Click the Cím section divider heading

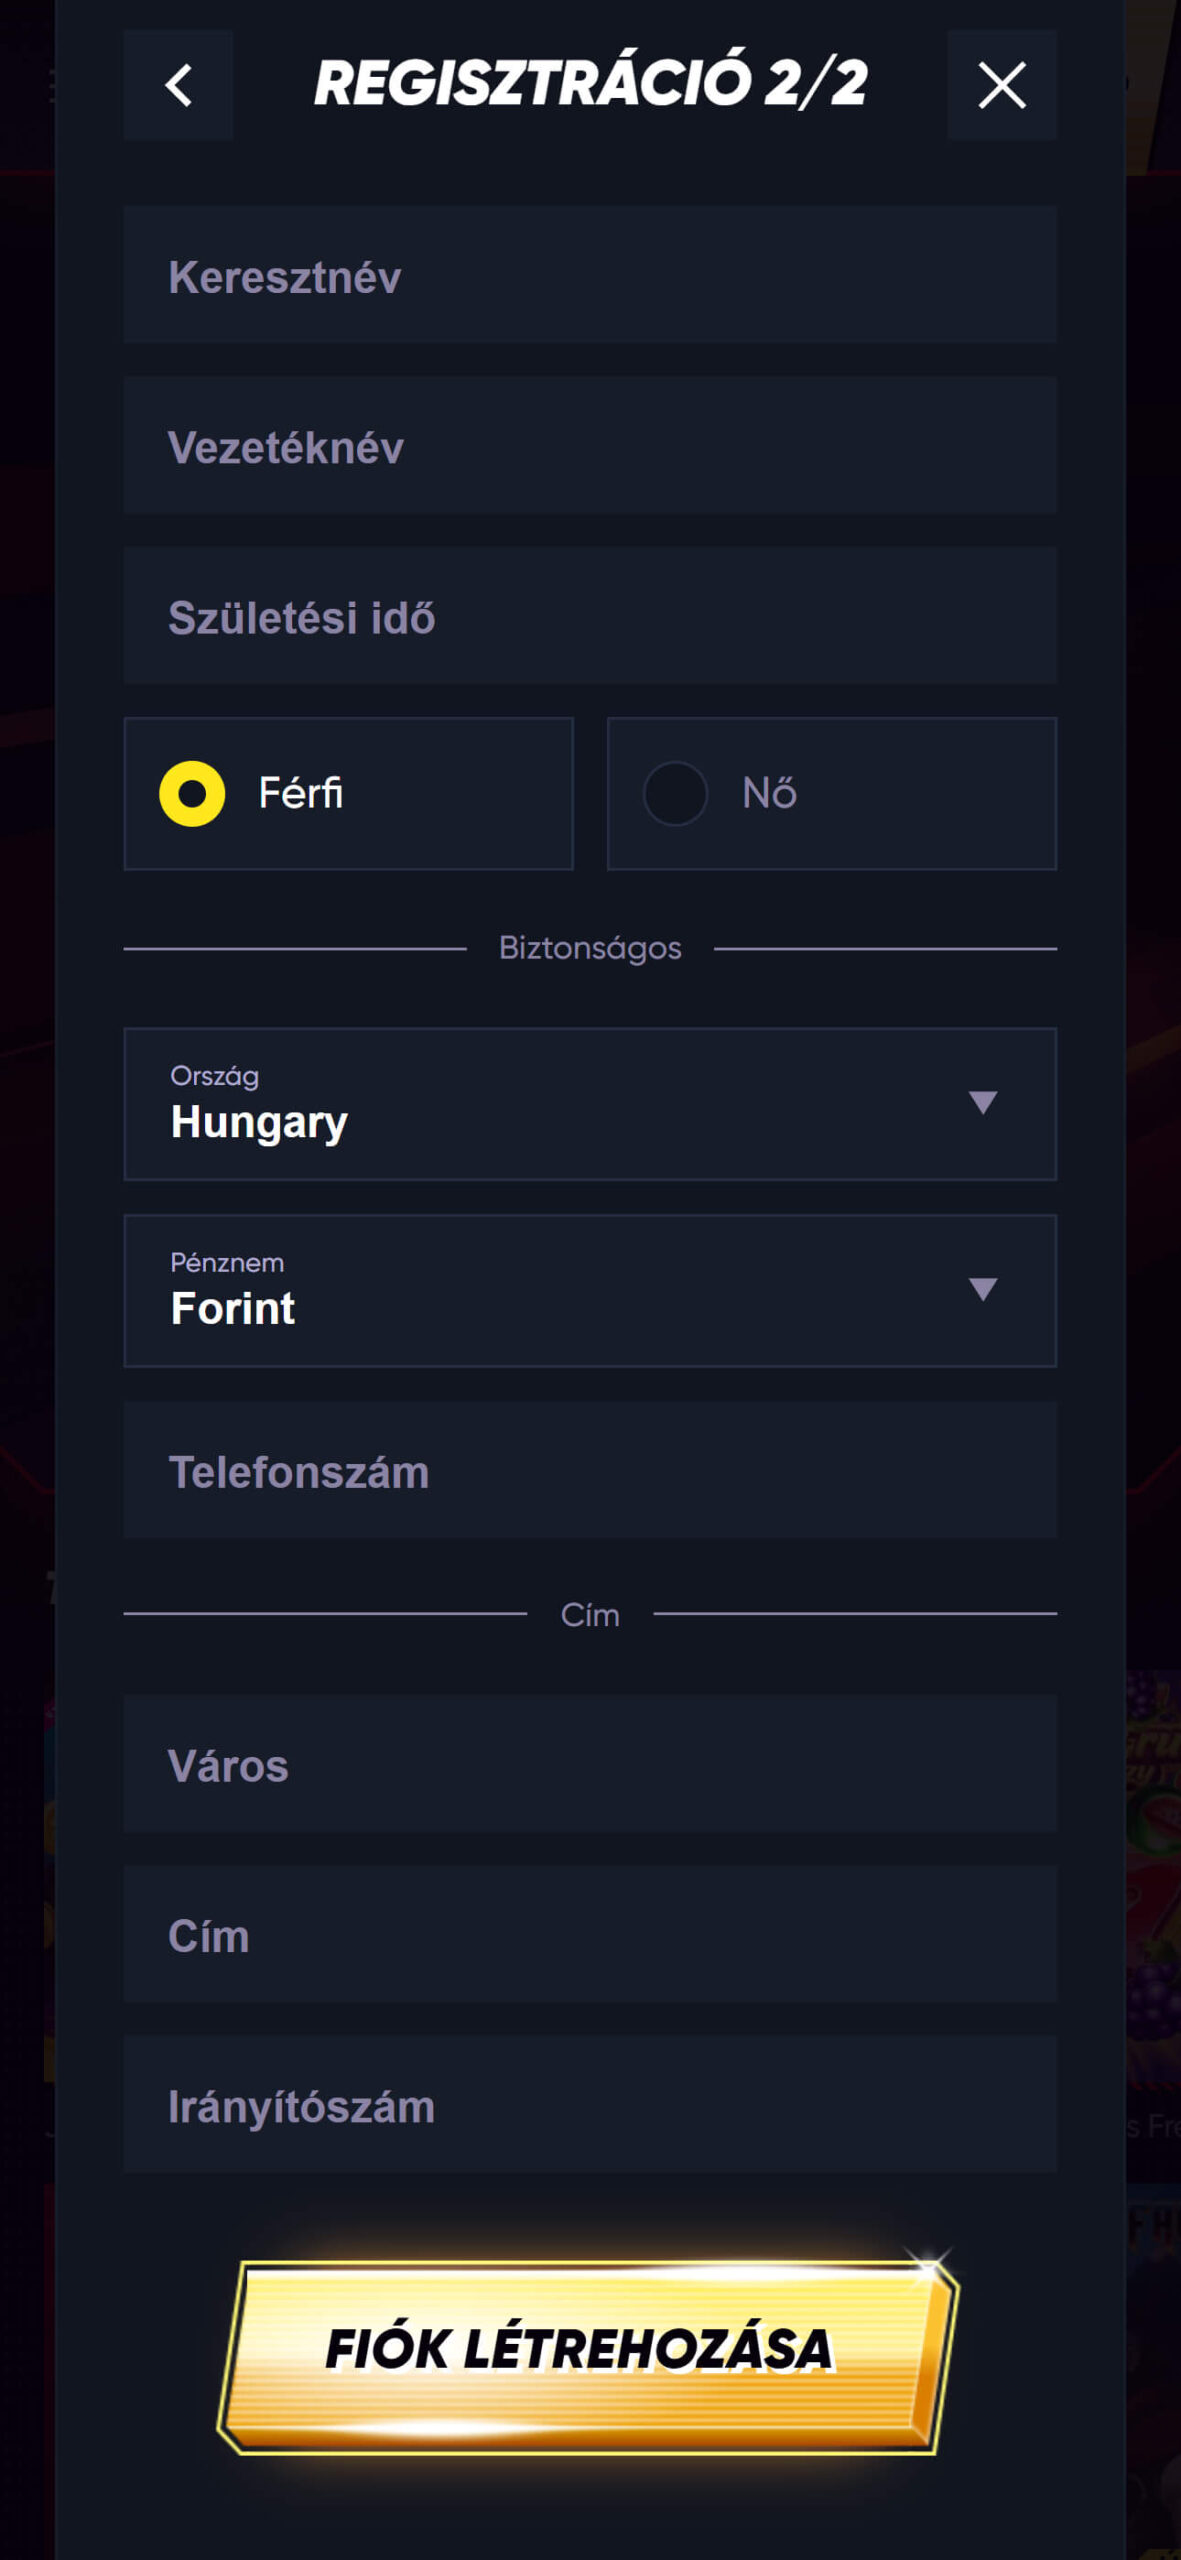590,1614
